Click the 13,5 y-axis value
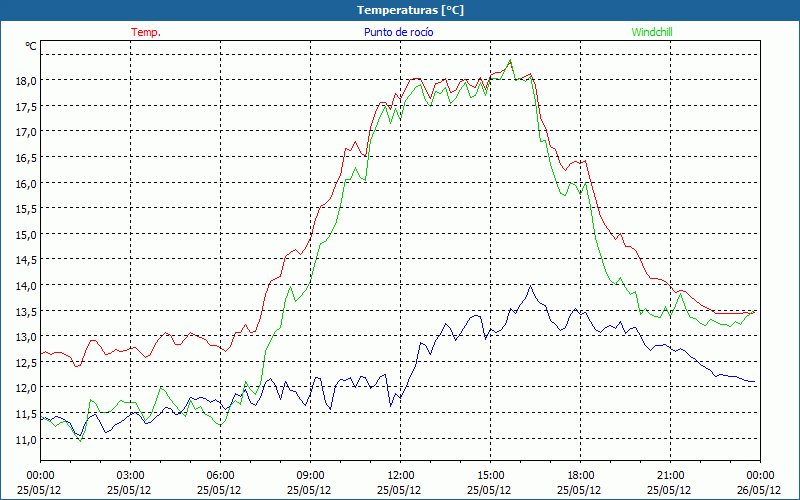Image resolution: width=800 pixels, height=500 pixels. coord(27,311)
